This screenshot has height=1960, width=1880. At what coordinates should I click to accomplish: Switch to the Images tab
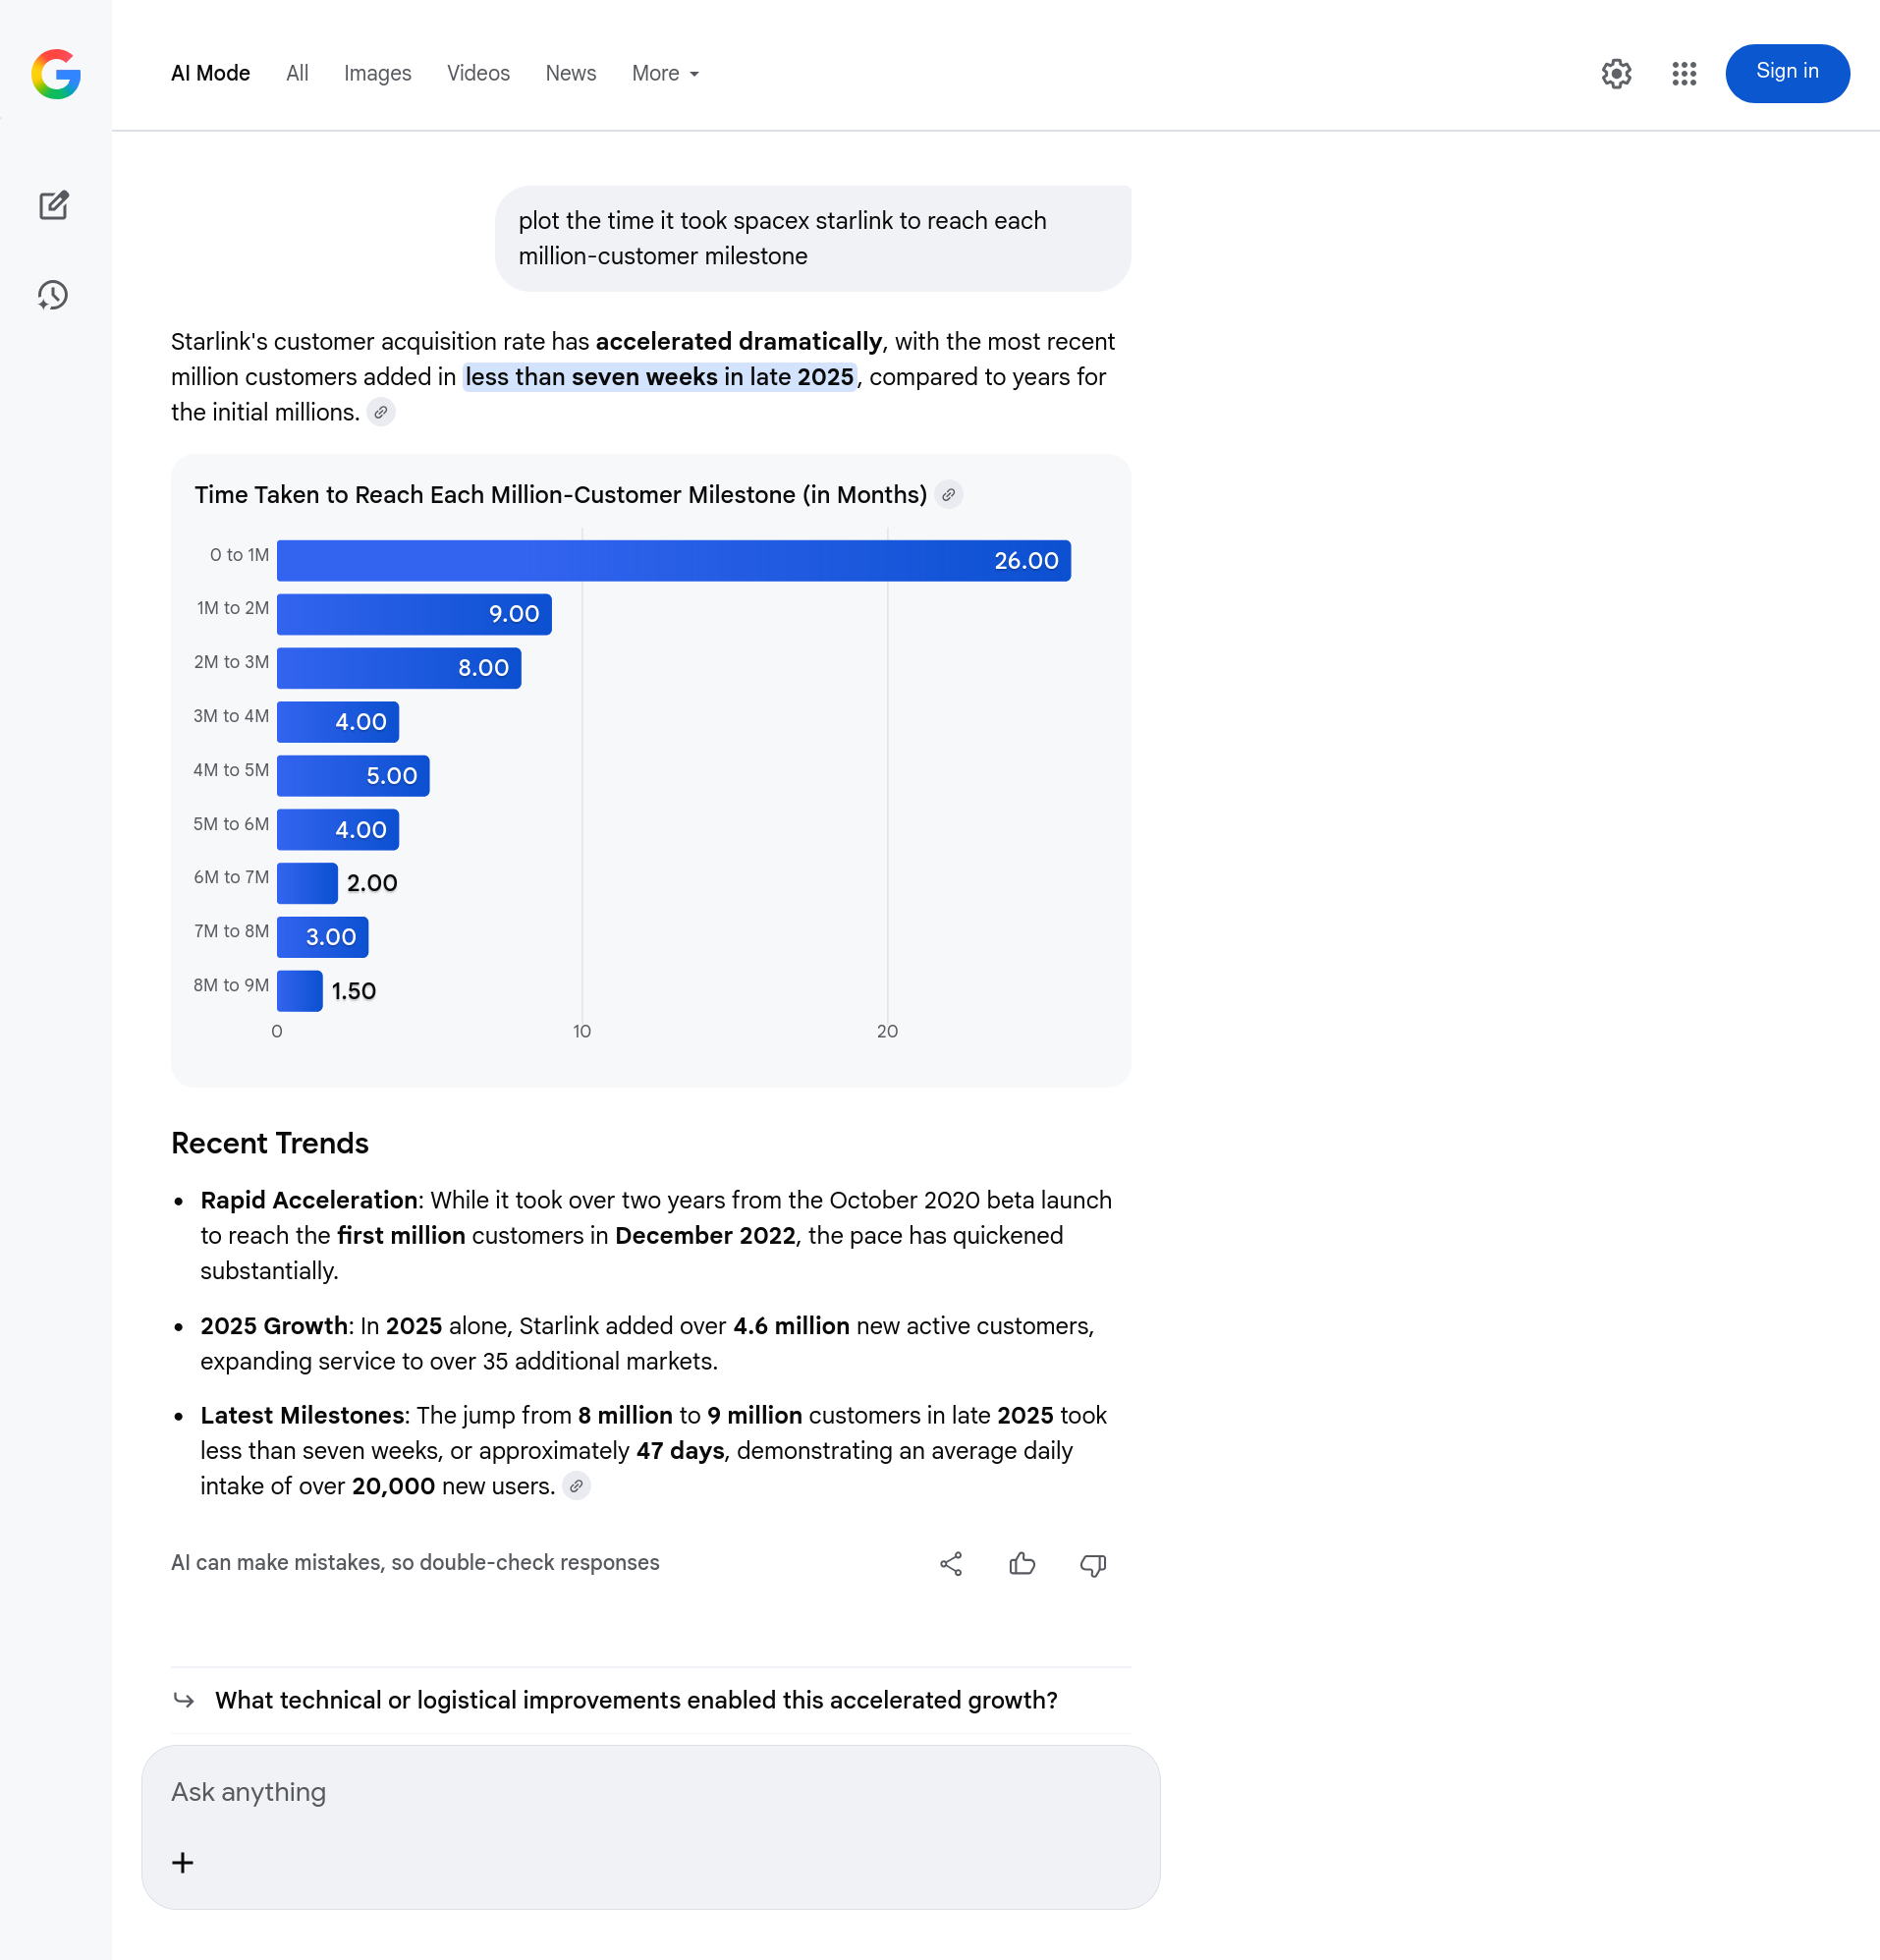click(377, 74)
